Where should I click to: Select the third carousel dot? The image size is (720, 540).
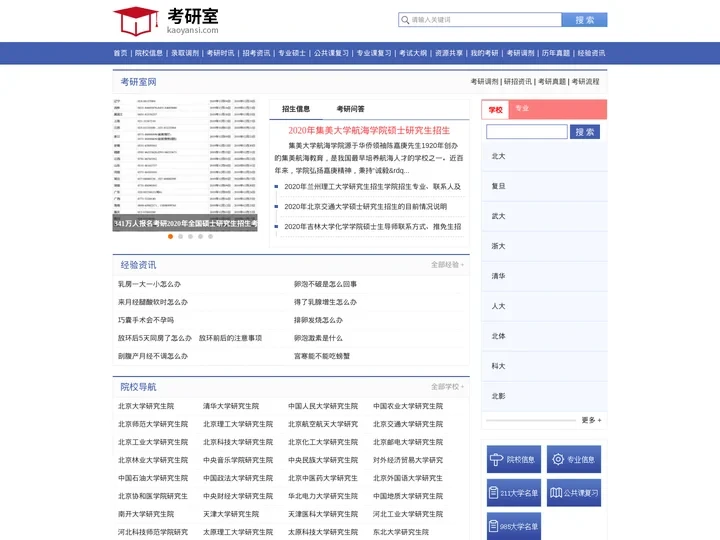click(191, 236)
